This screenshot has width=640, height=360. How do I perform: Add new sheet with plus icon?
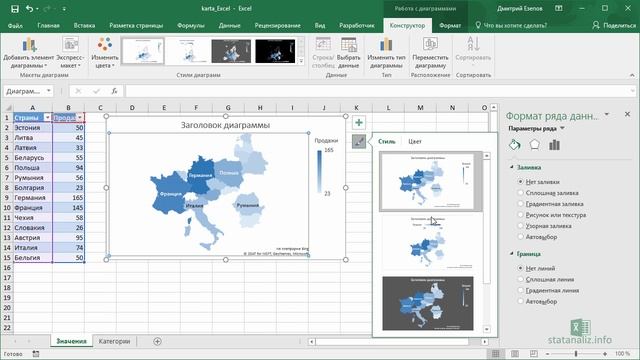pos(157,341)
